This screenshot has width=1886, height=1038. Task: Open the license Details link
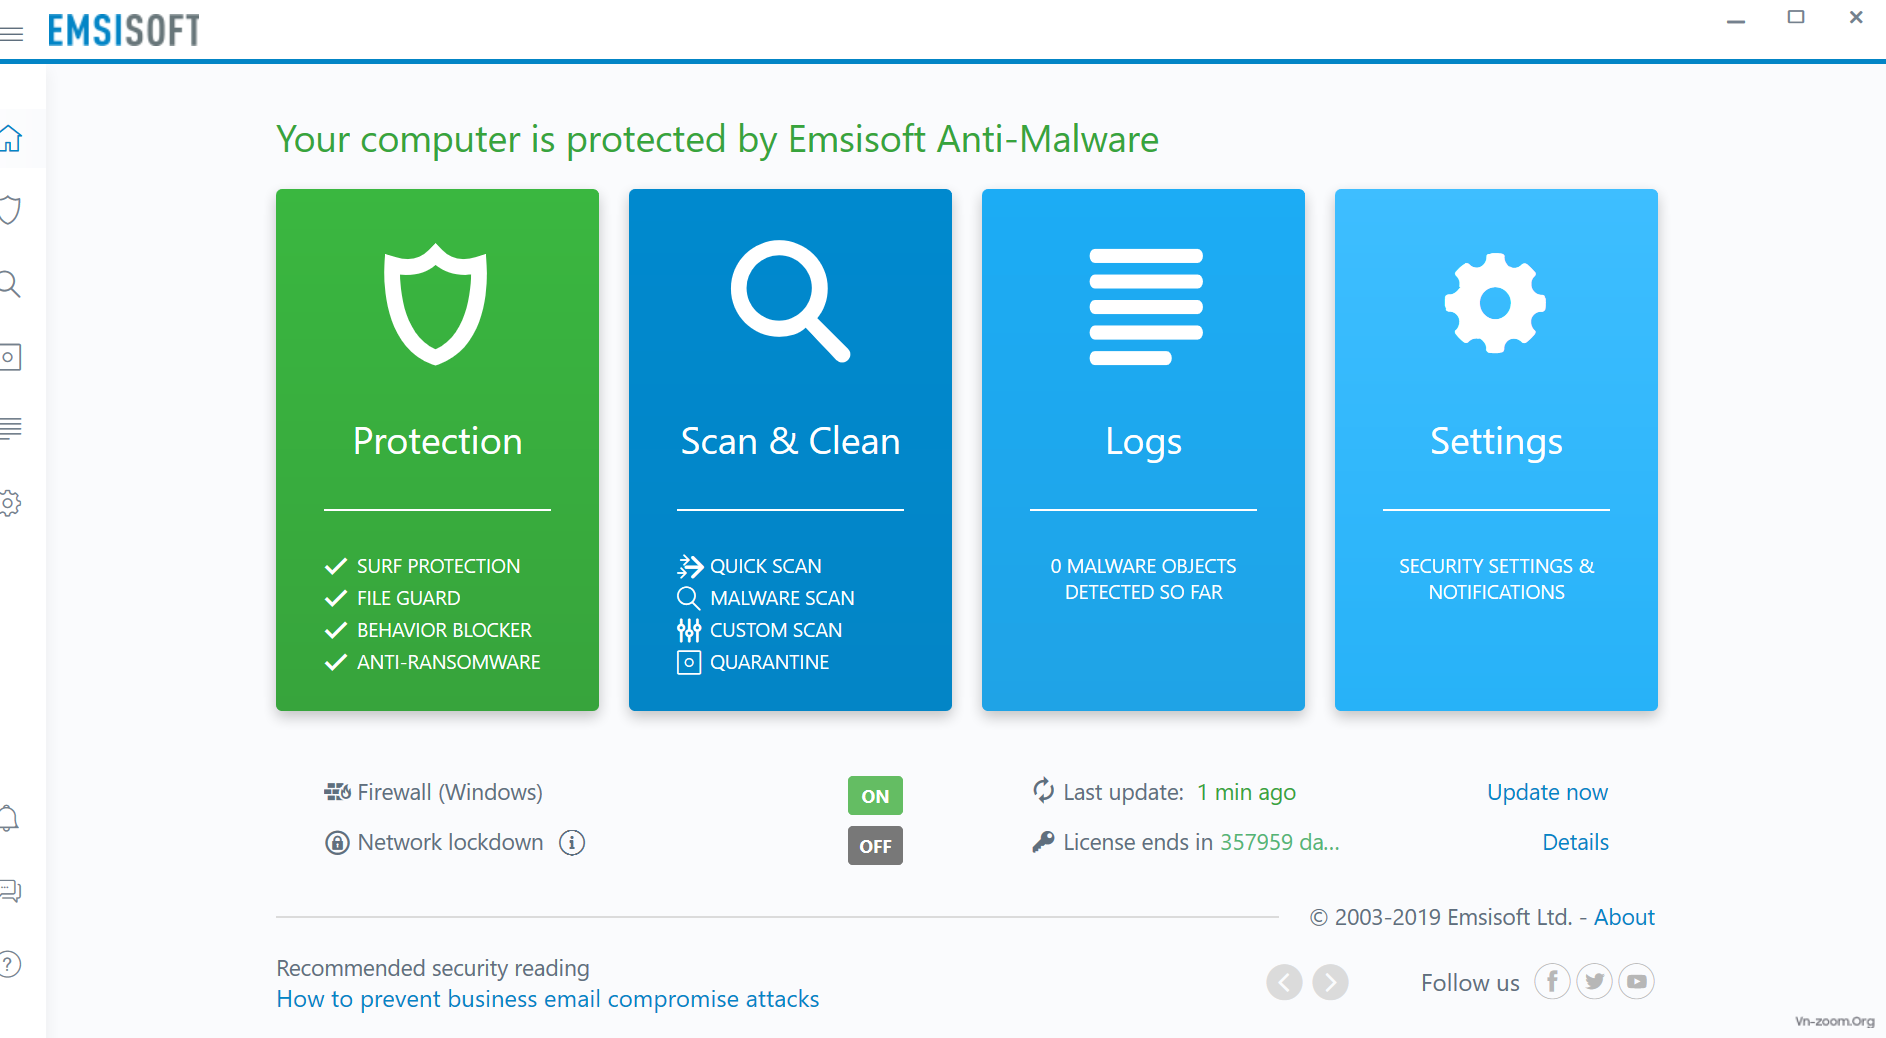coord(1575,842)
